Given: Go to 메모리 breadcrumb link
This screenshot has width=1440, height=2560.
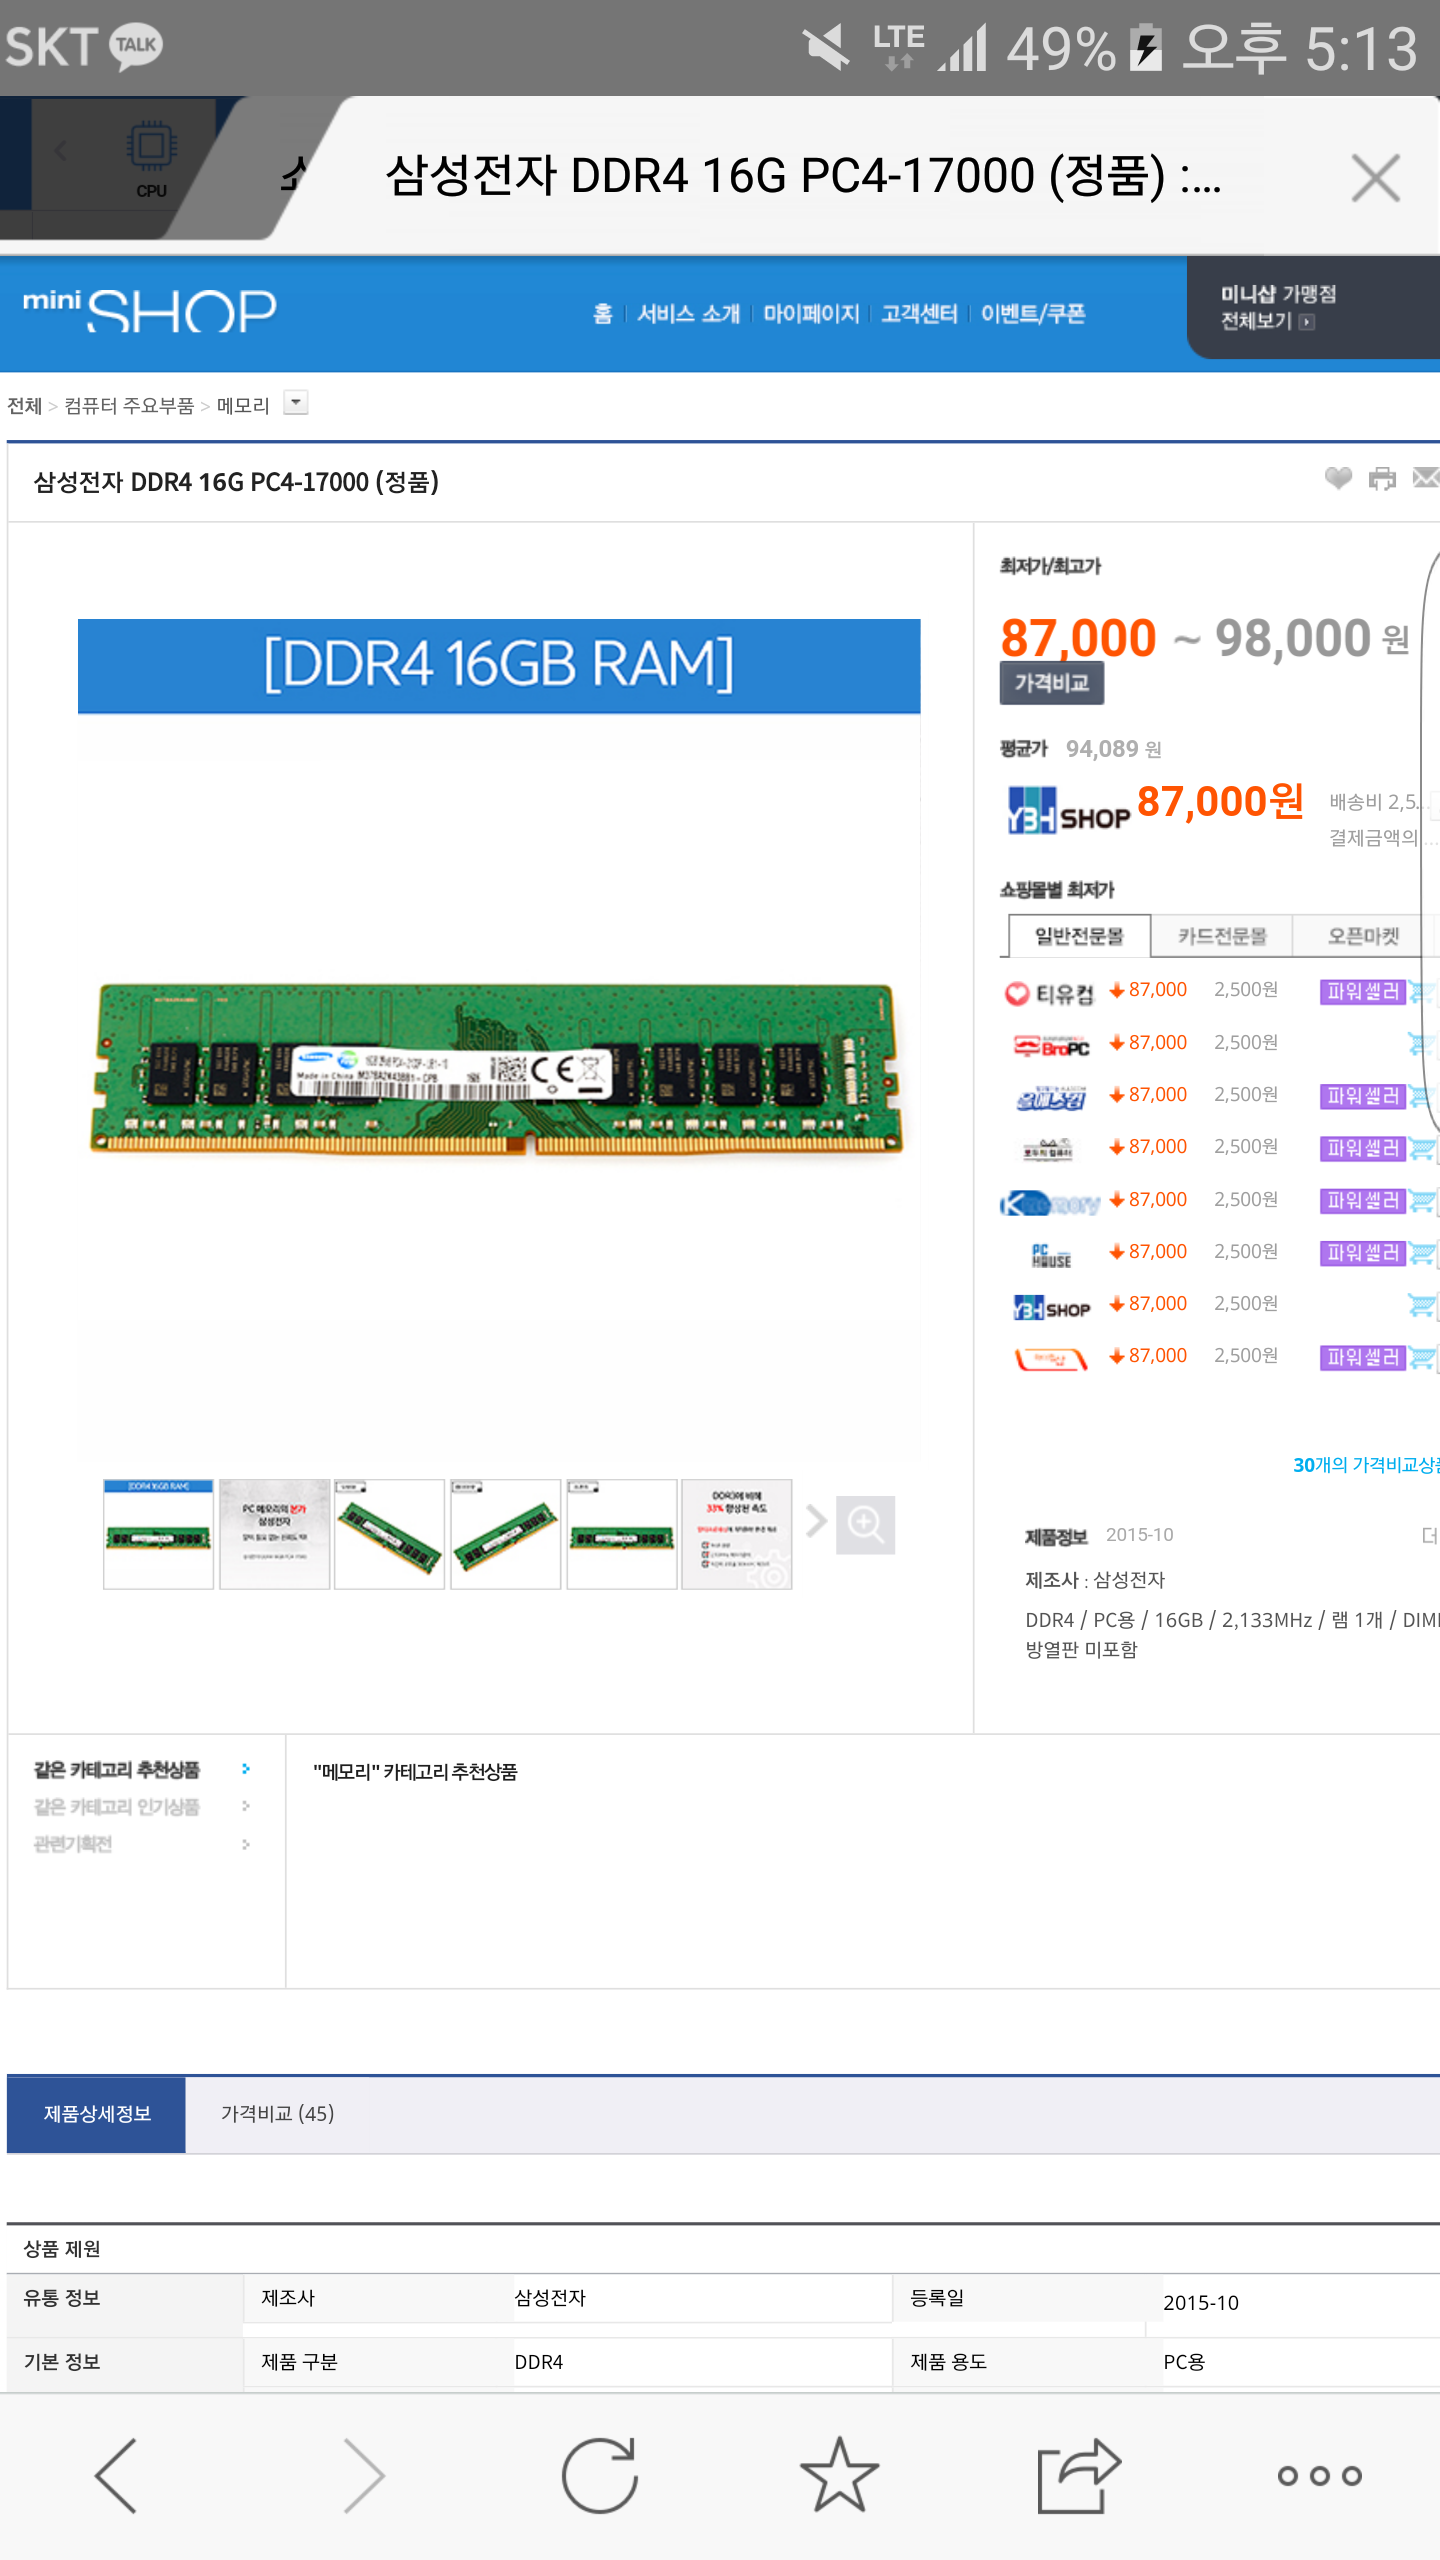Looking at the screenshot, I should [243, 405].
